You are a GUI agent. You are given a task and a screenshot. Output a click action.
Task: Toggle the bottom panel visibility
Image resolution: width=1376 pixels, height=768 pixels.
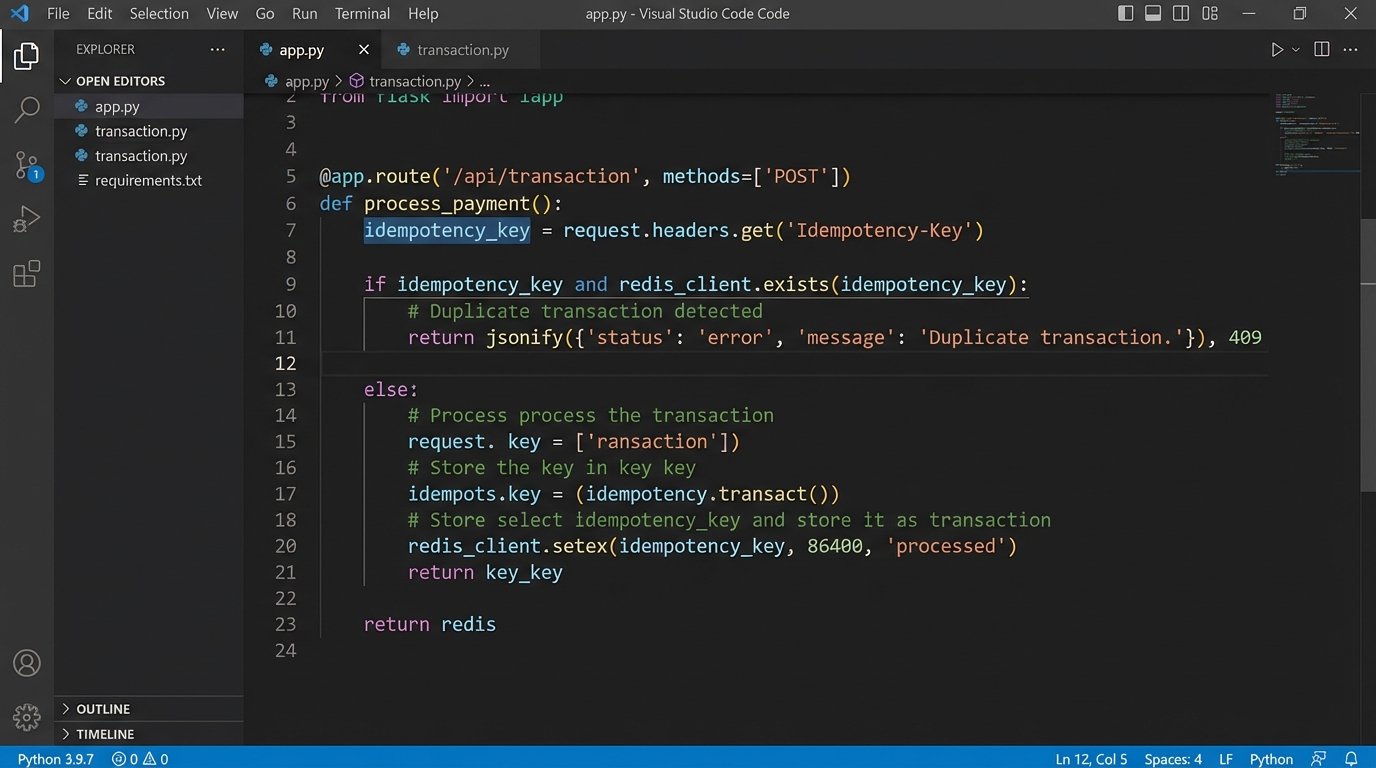tap(1153, 13)
